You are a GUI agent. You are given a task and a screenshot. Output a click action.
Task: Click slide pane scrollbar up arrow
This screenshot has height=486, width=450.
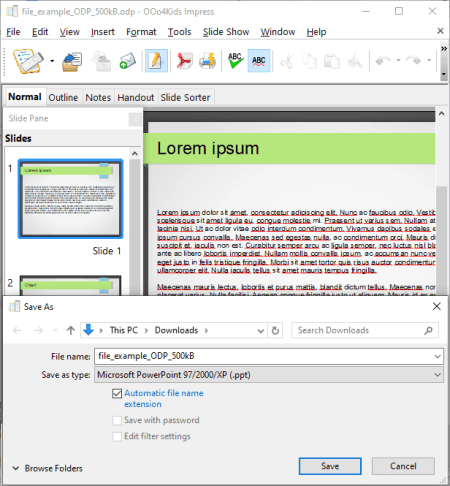(x=135, y=154)
